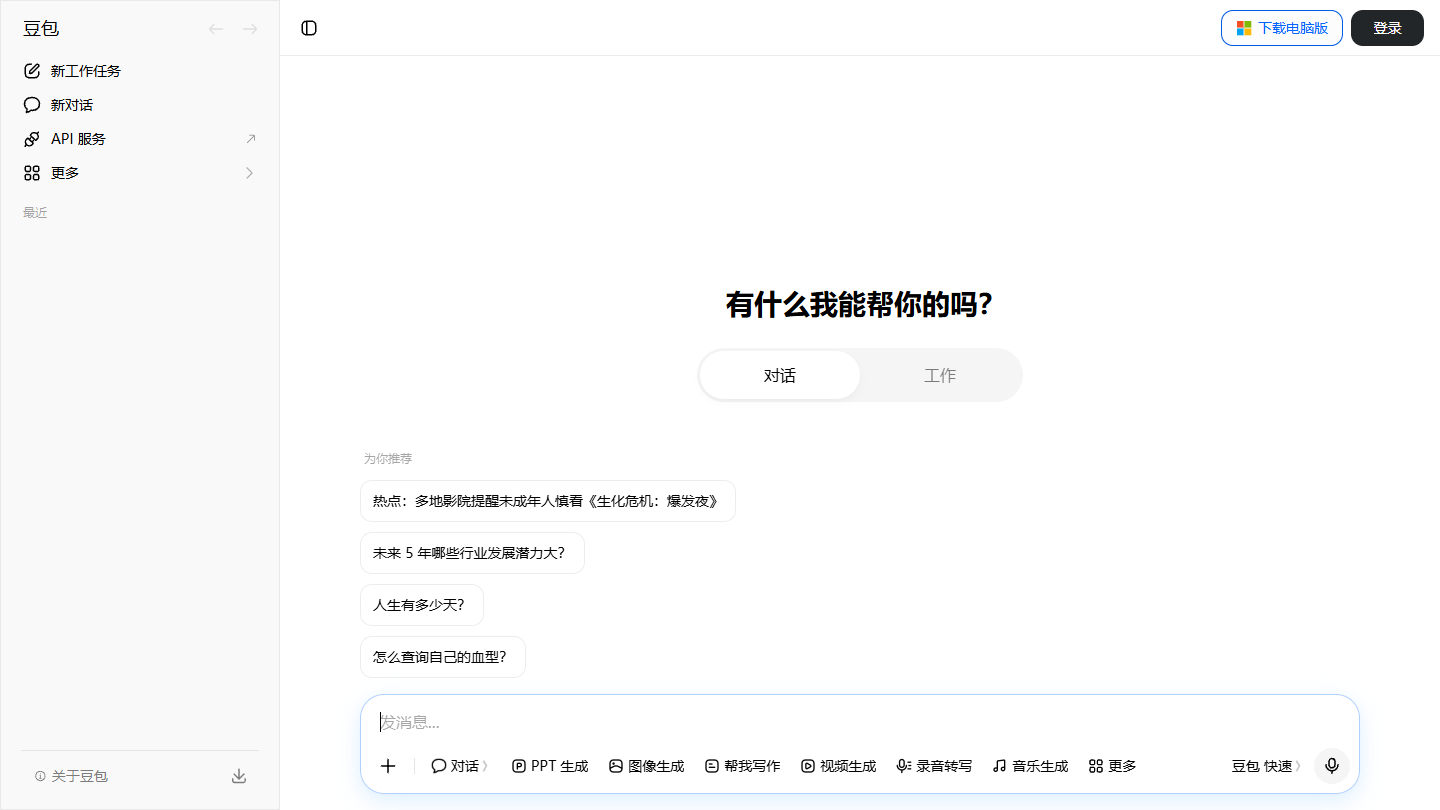Viewport: 1440px width, 810px height.
Task: Choose the 录音转写 tool
Action: [x=935, y=766]
